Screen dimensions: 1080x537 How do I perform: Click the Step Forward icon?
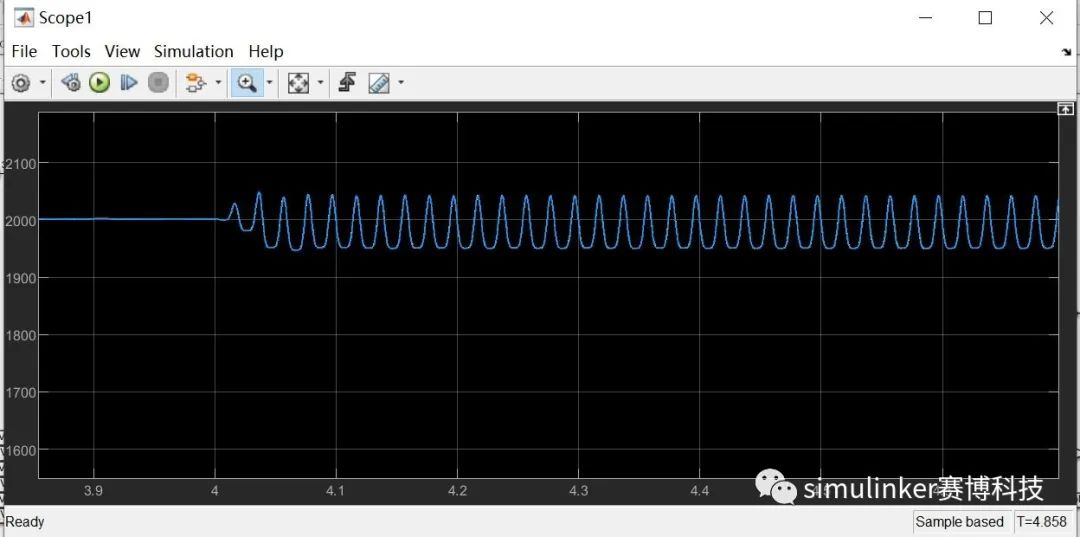click(129, 83)
